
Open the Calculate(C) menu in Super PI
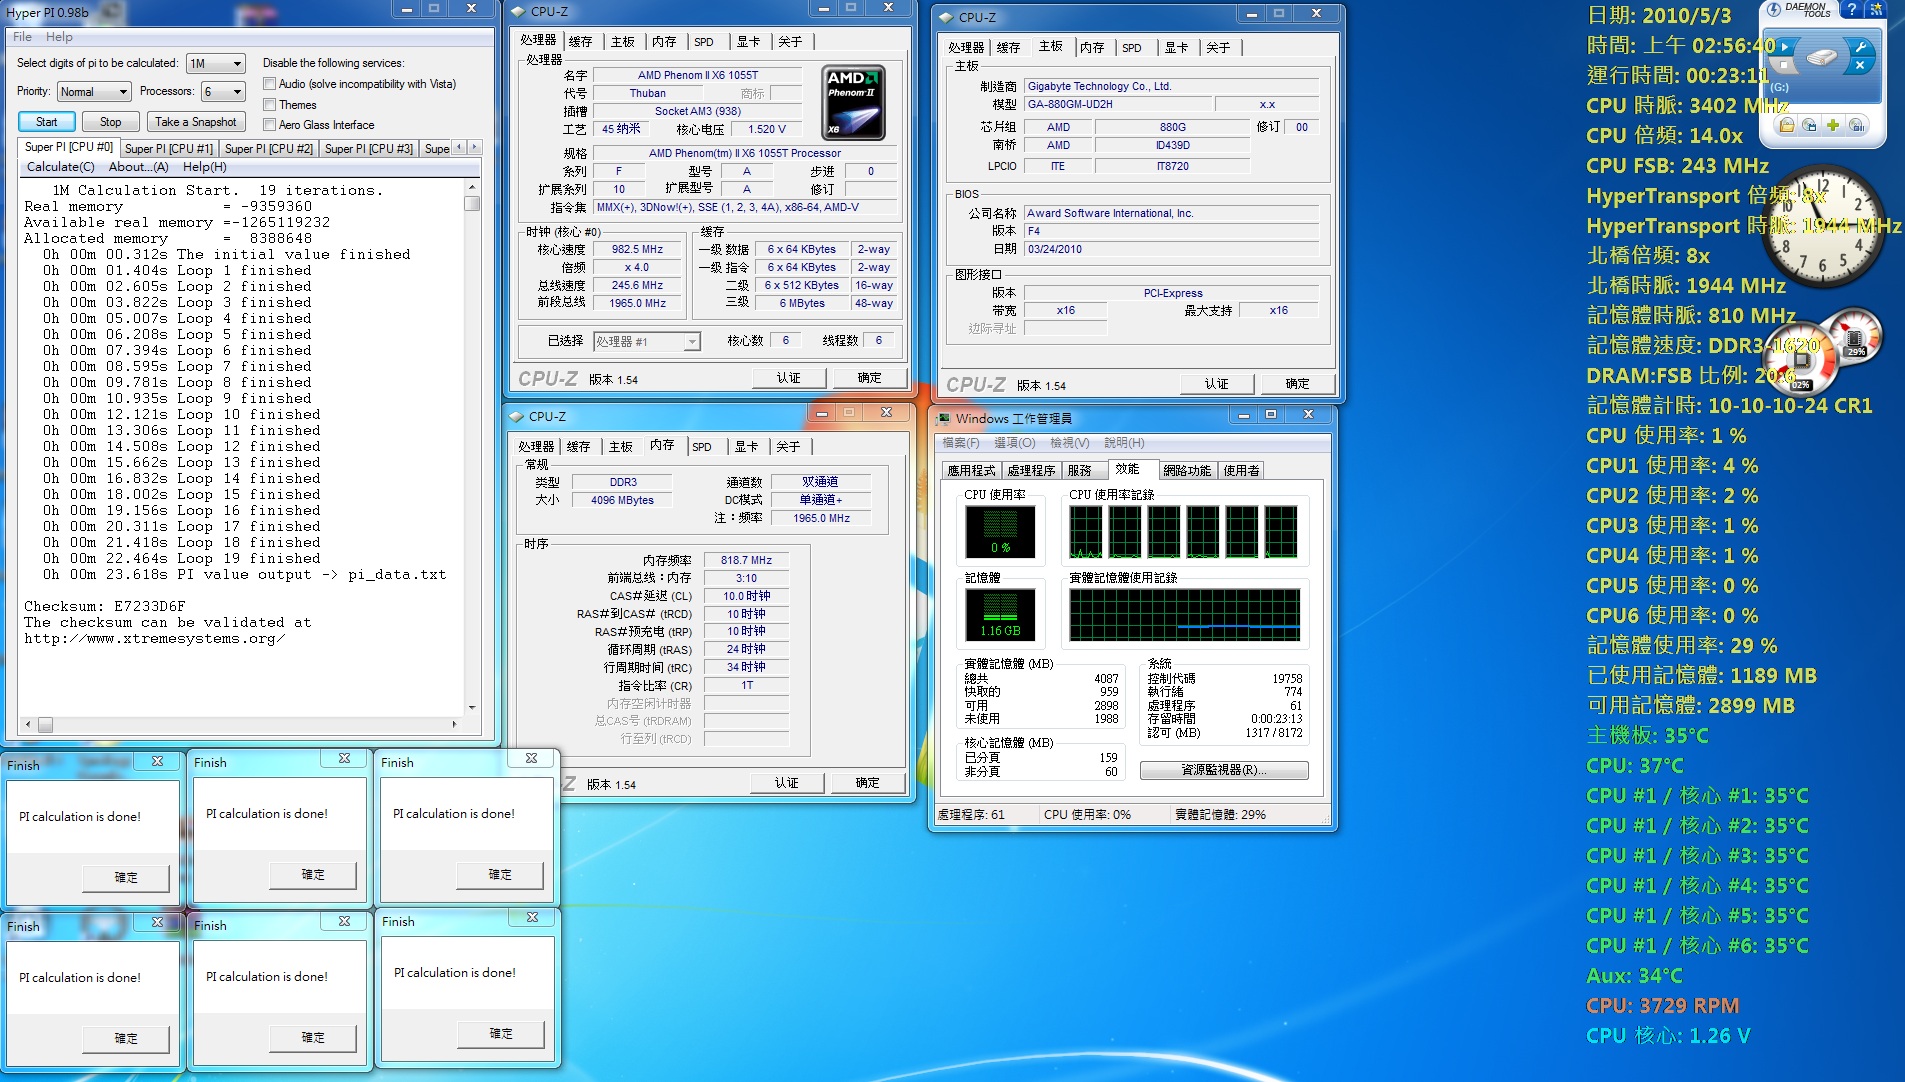(x=60, y=167)
